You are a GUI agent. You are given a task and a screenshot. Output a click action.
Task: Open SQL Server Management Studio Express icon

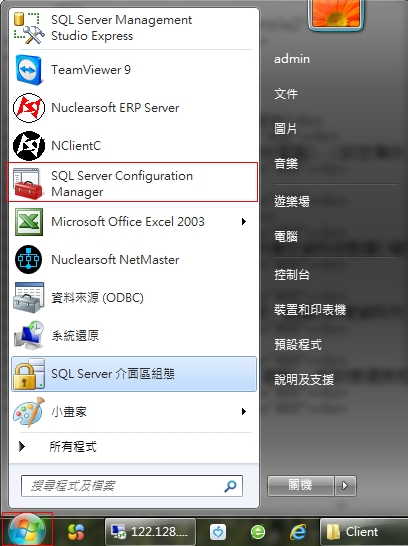click(x=29, y=28)
